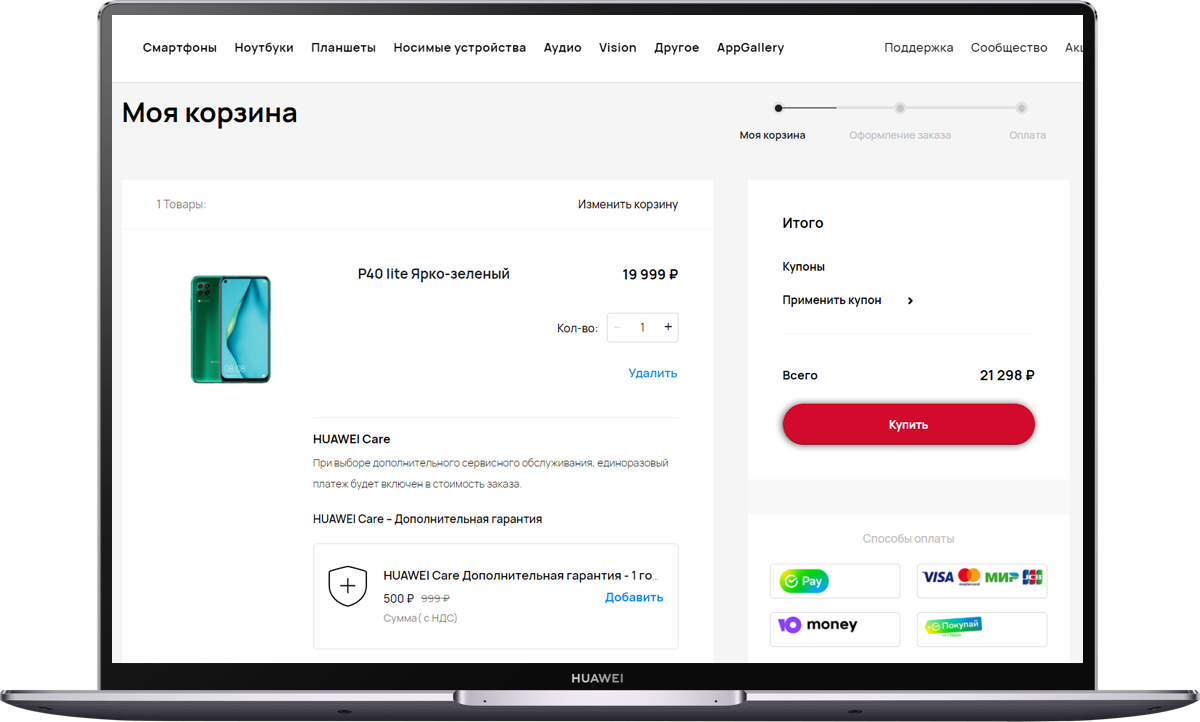
Task: Open the Смартфоны menu
Action: click(x=180, y=48)
